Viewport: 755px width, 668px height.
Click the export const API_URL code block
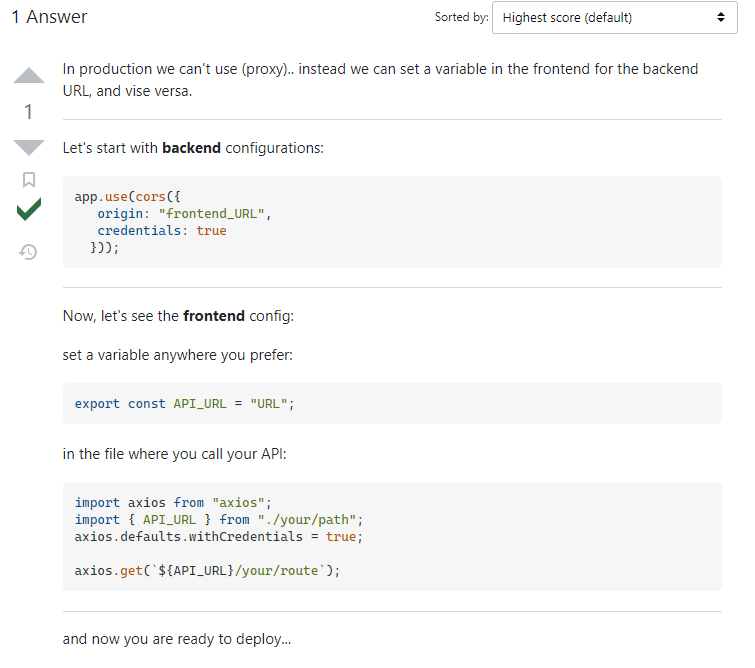[392, 404]
